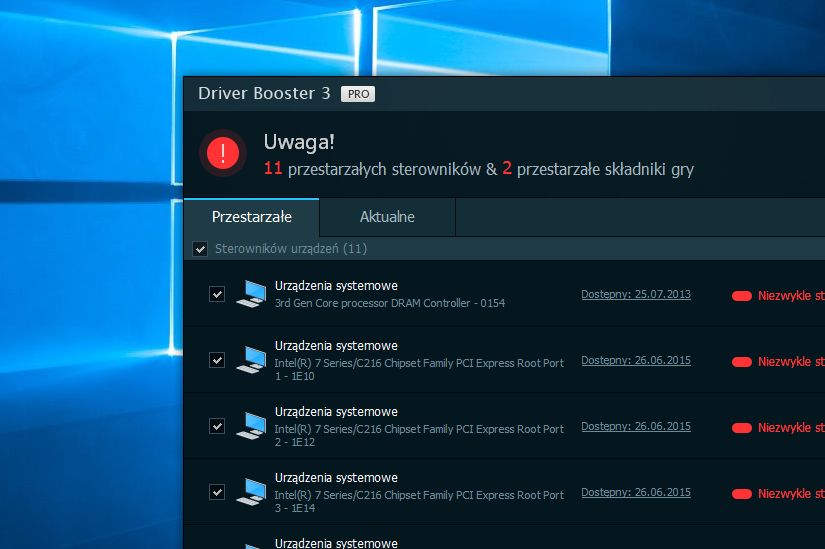Image resolution: width=825 pixels, height=549 pixels.
Task: Select the 'PCI Express Root Port 3 - 1E14' description
Action: click(x=419, y=501)
